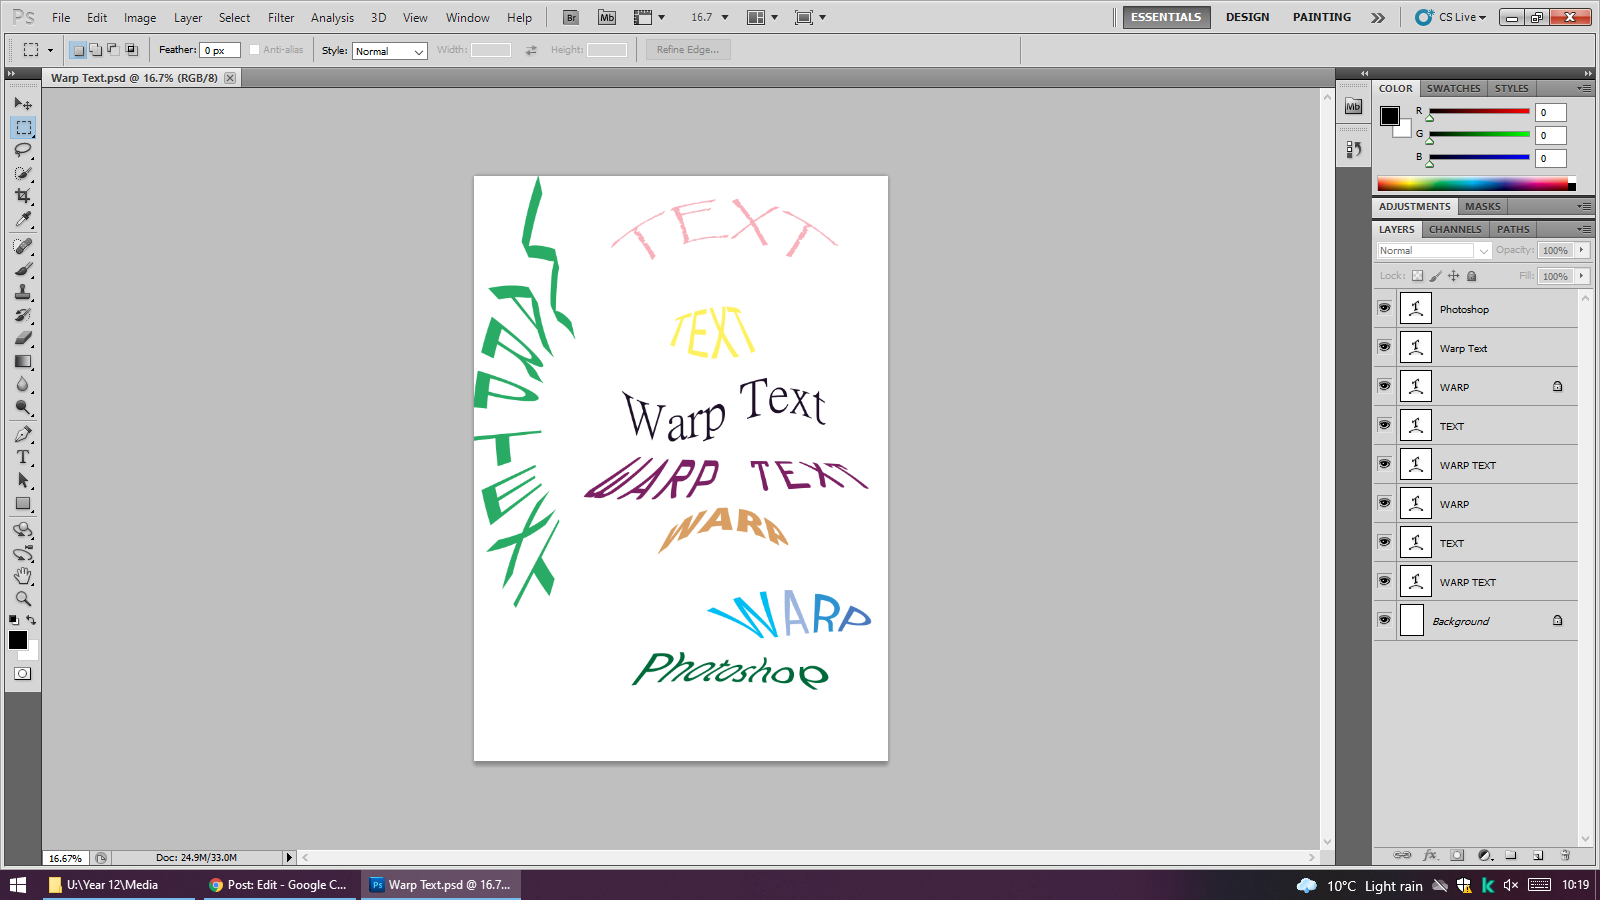Screen dimensions: 1600x900
Task: Switch to the Channels tab
Action: coord(1455,229)
